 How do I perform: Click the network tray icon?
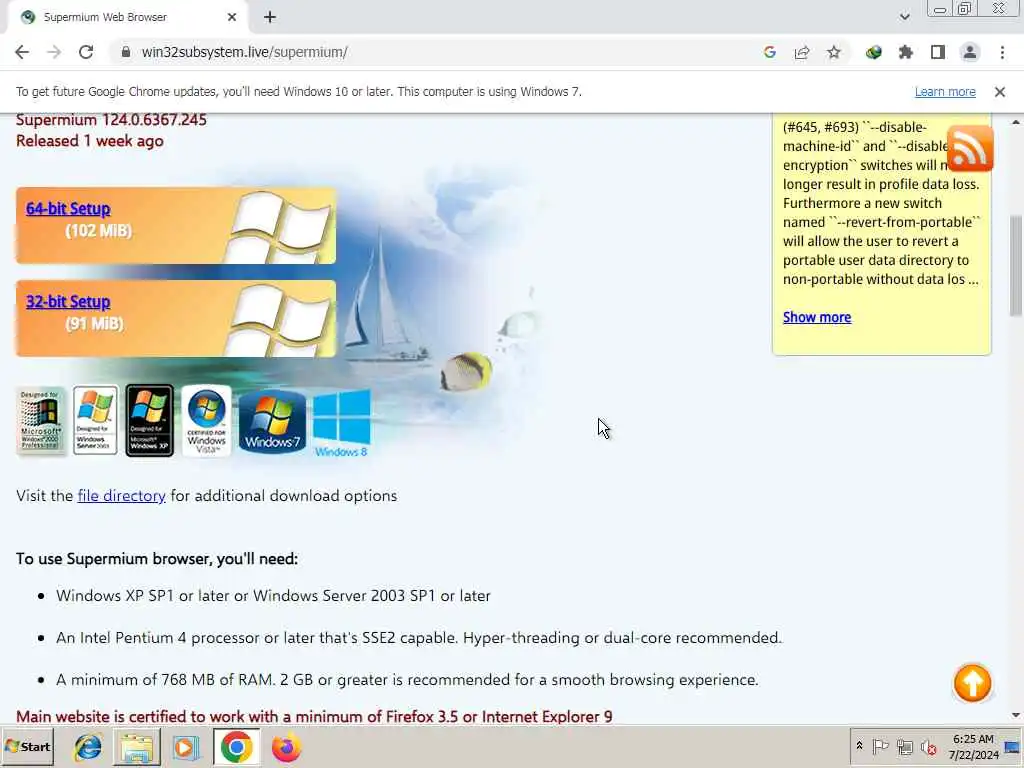(904, 746)
